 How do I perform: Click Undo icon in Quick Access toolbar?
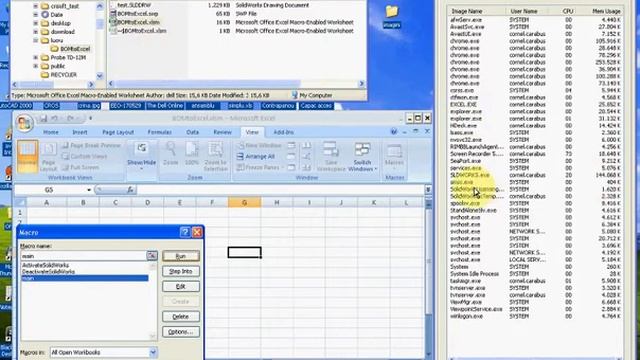[55, 119]
